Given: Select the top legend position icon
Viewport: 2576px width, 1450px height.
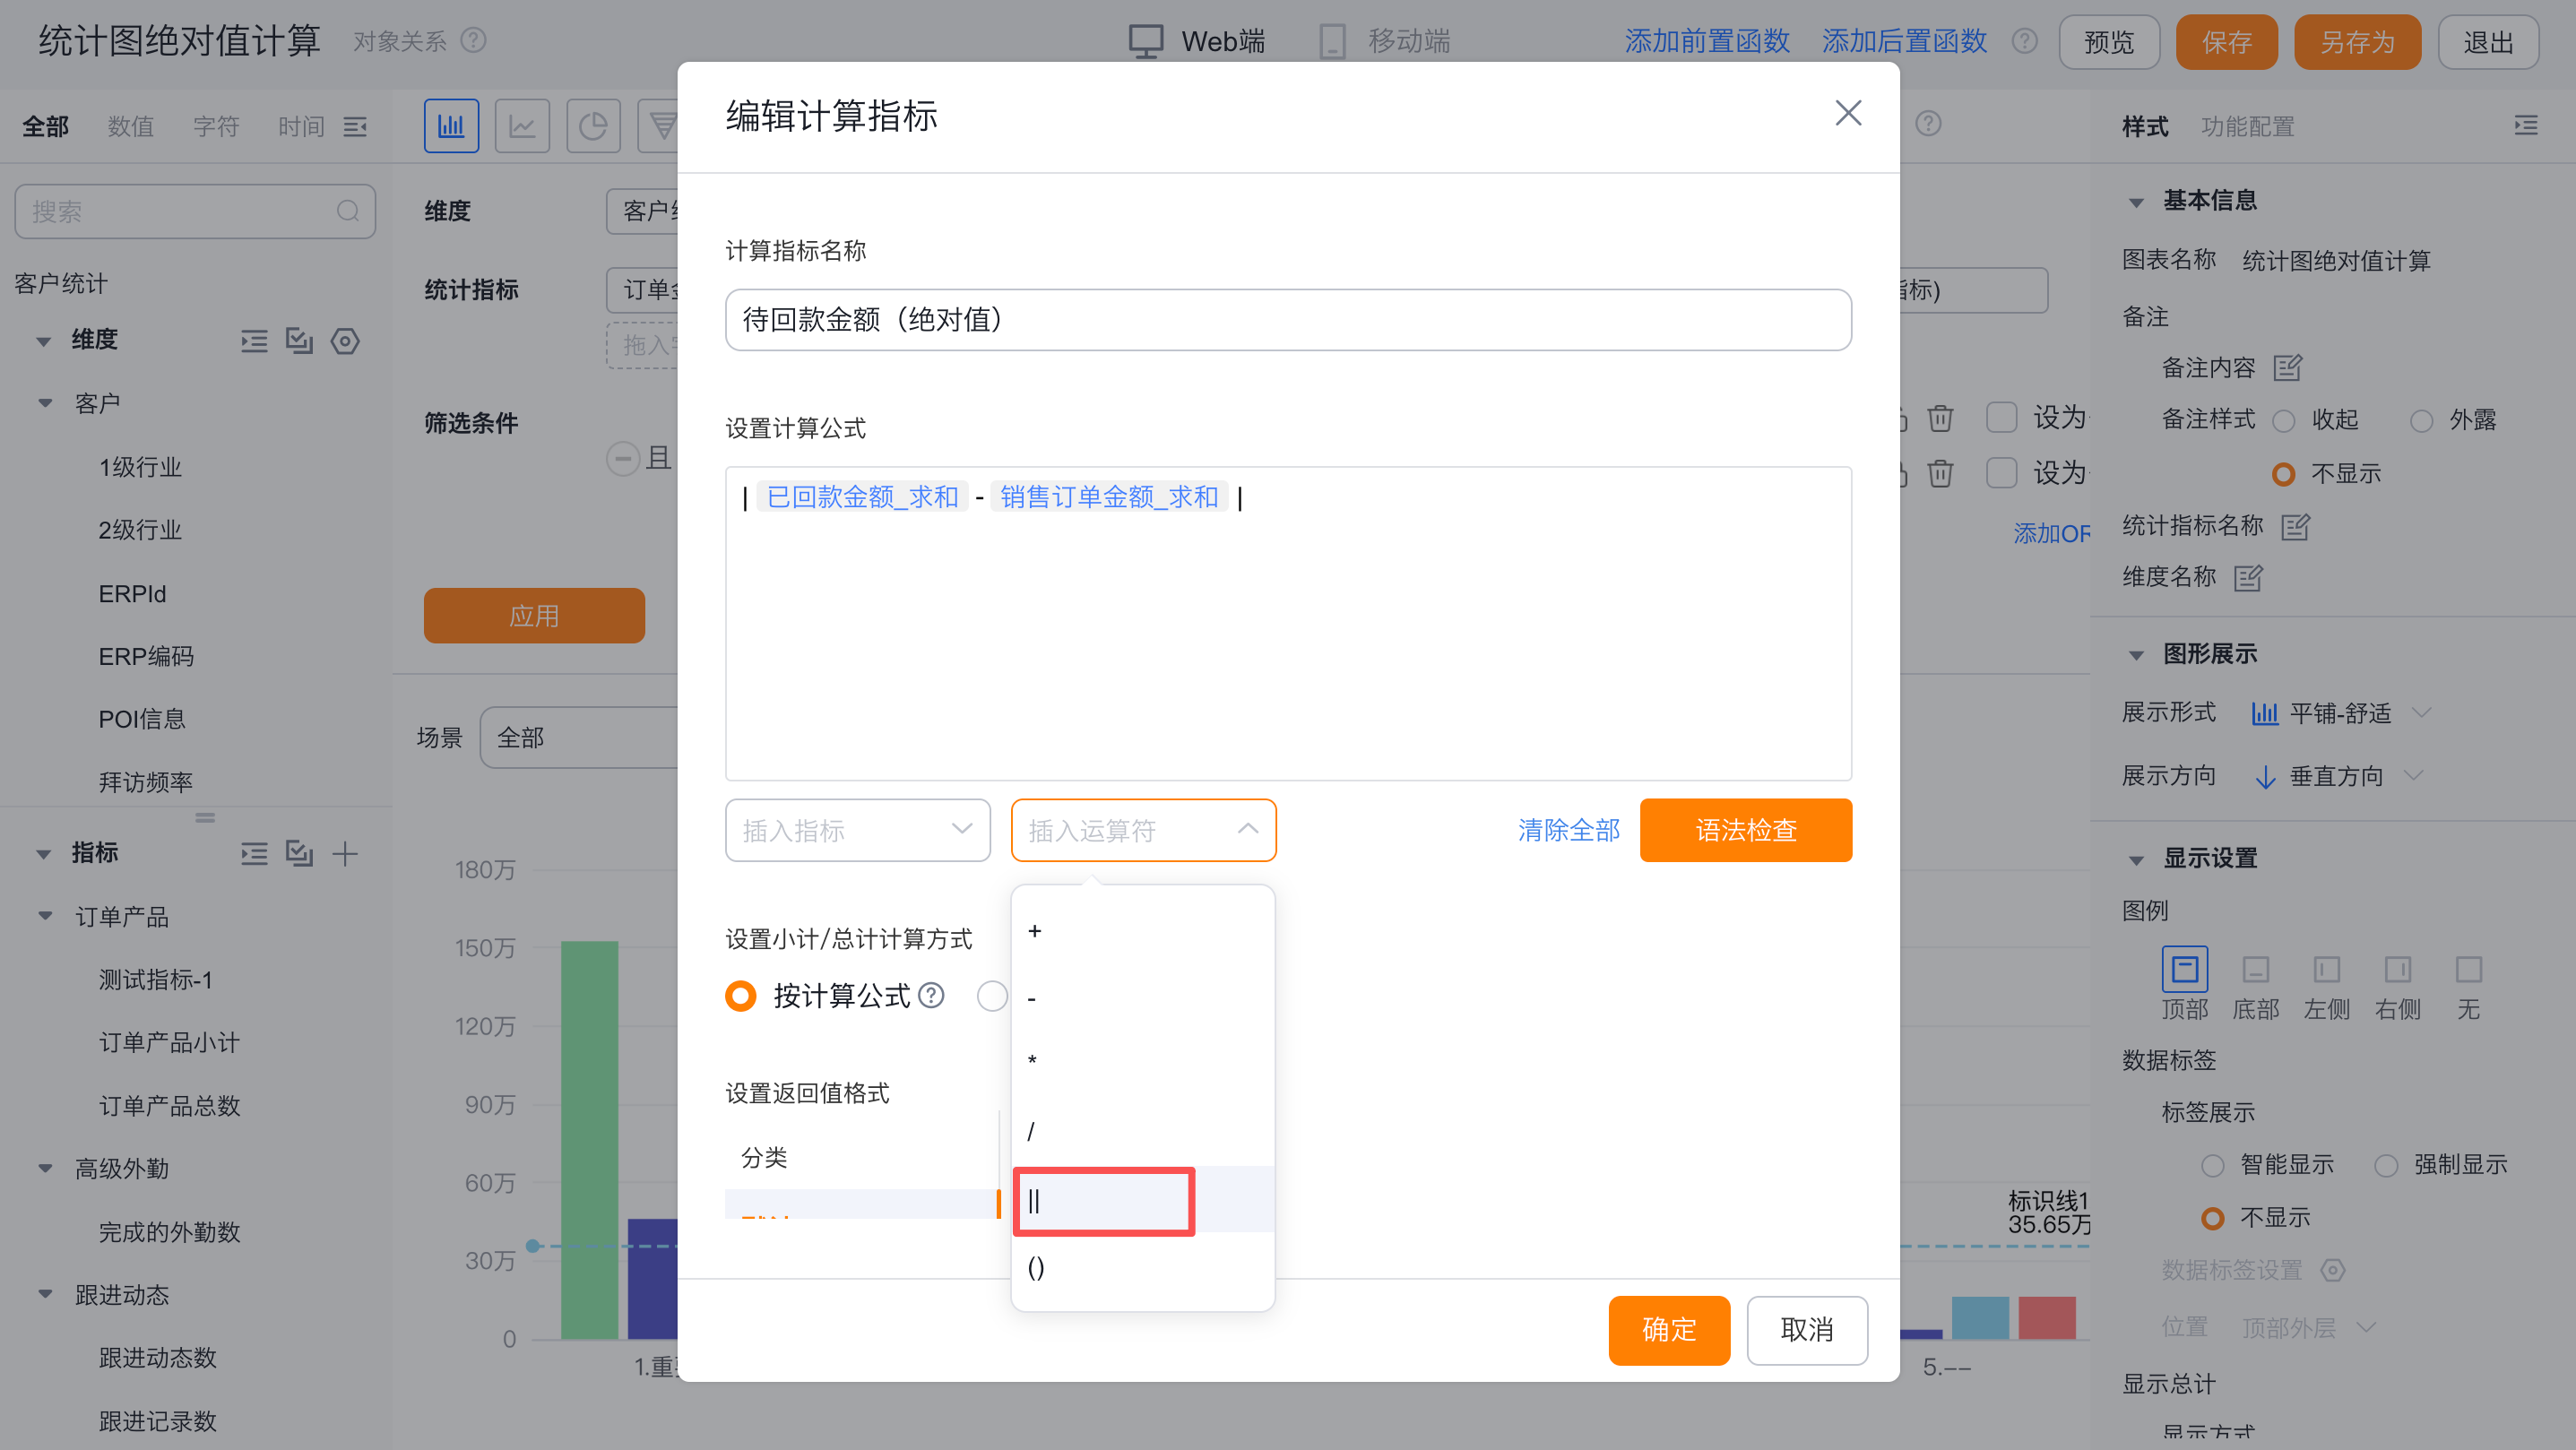Looking at the screenshot, I should [2184, 969].
